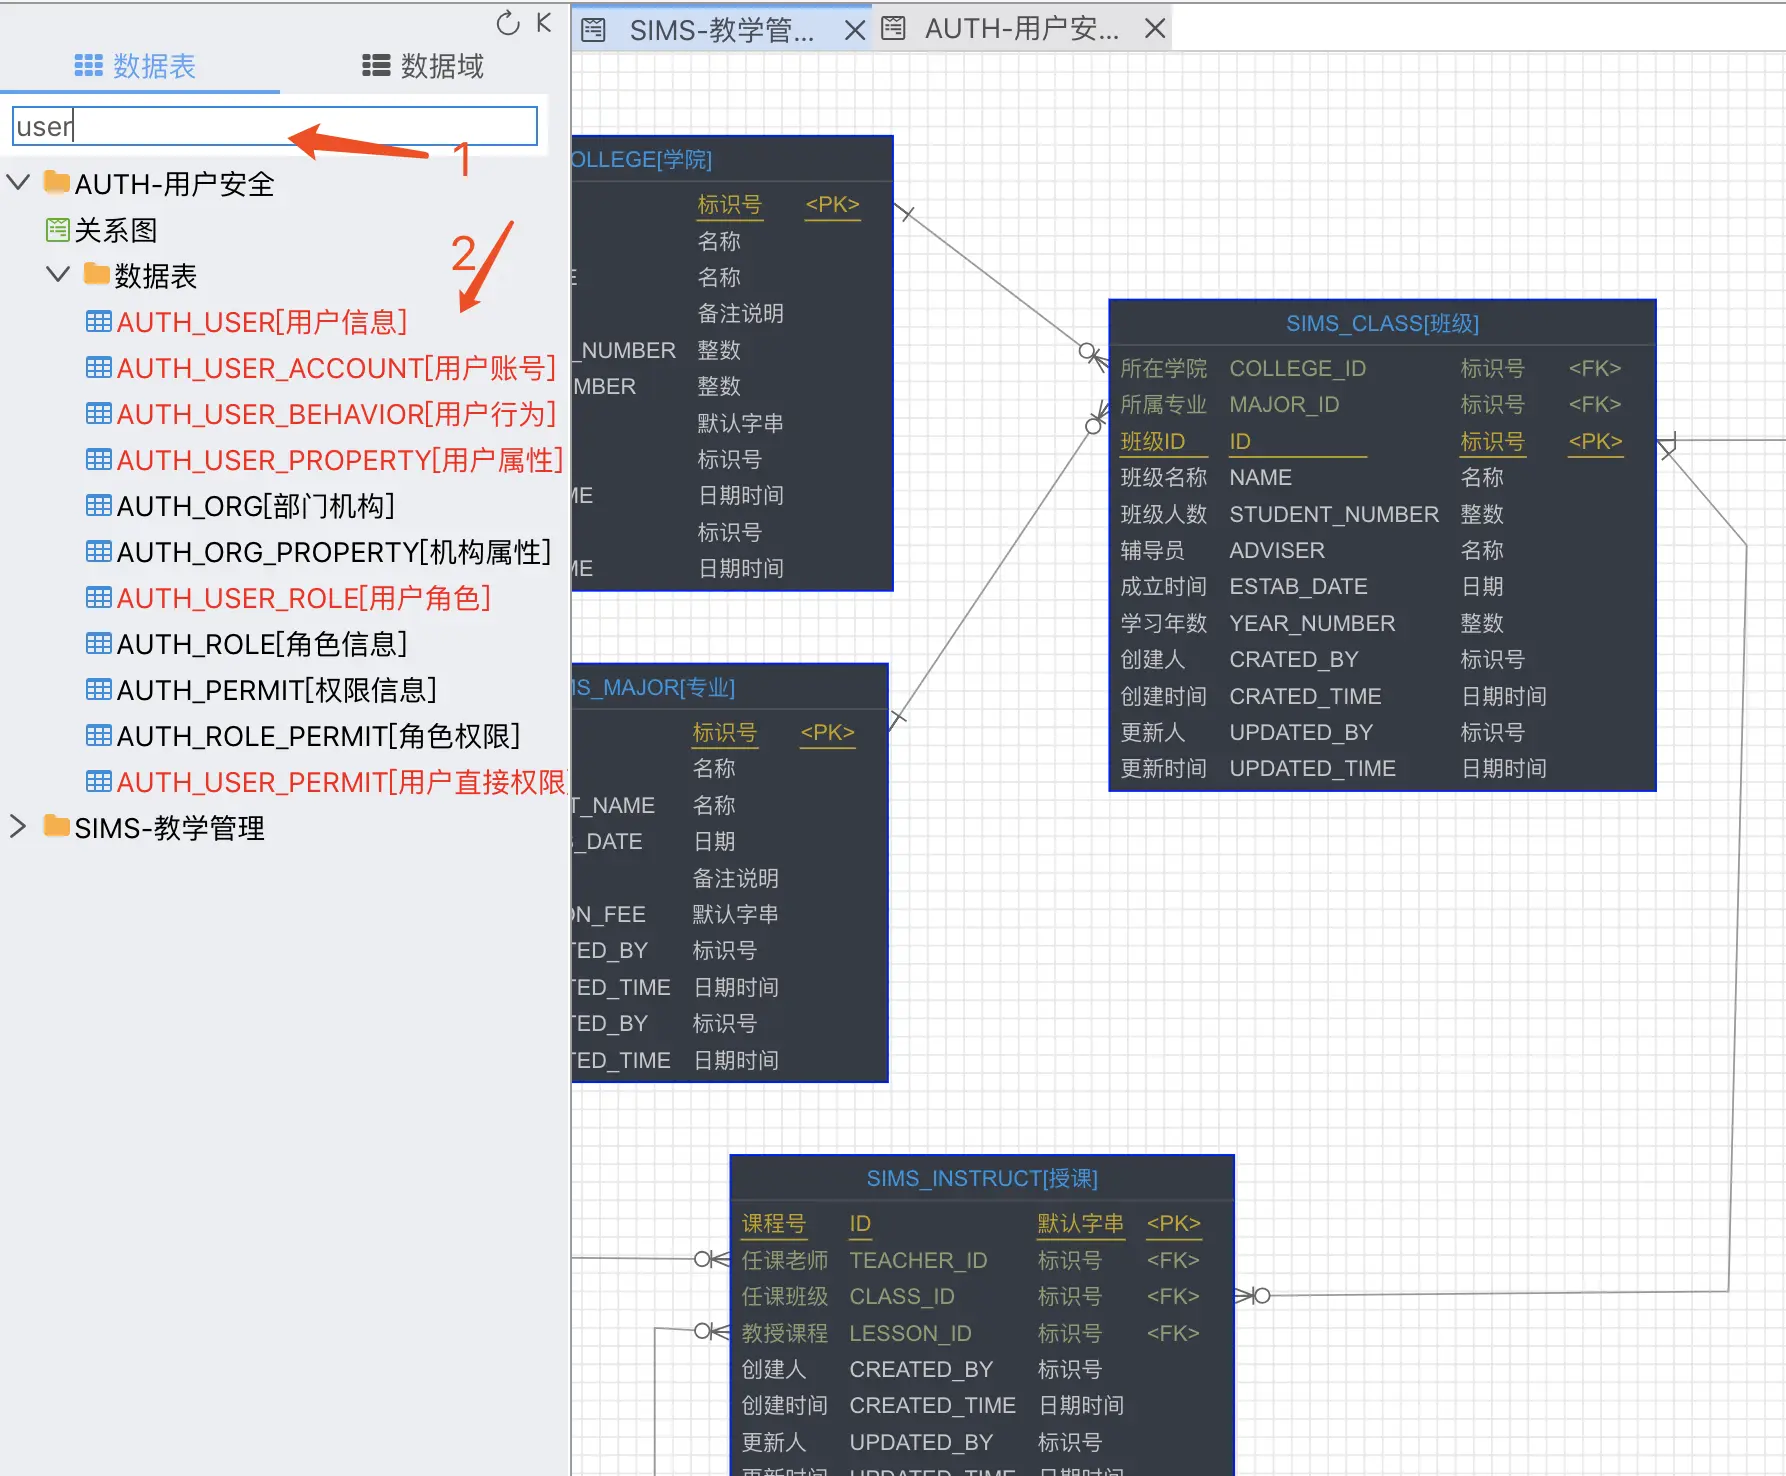Click CRATED_TIME field in SIMS_CLASS
Screen dimensions: 1786x1476
coord(1305,696)
